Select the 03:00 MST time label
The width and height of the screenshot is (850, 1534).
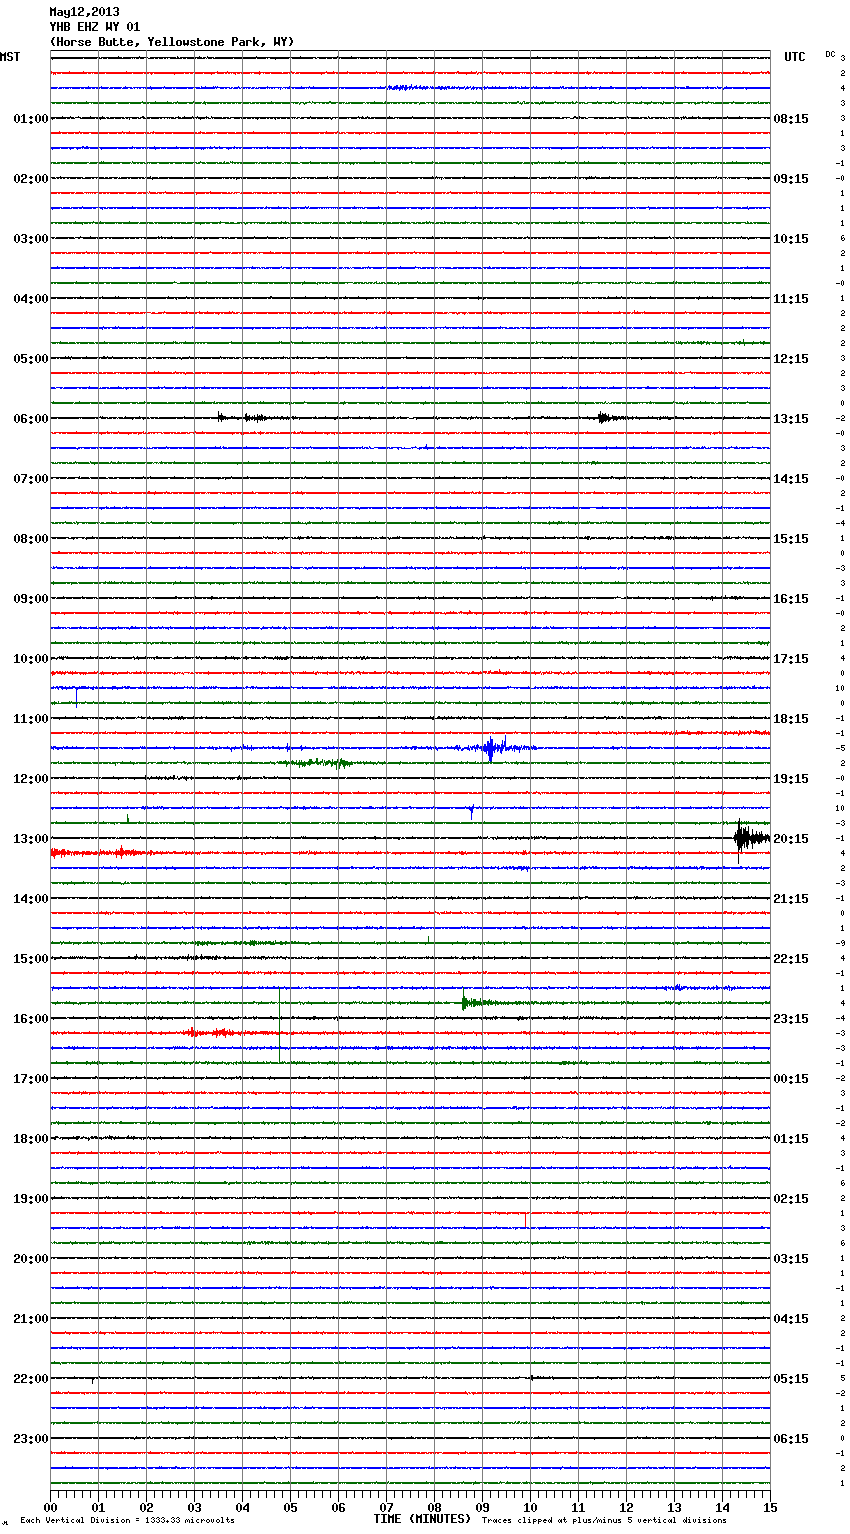coord(30,239)
